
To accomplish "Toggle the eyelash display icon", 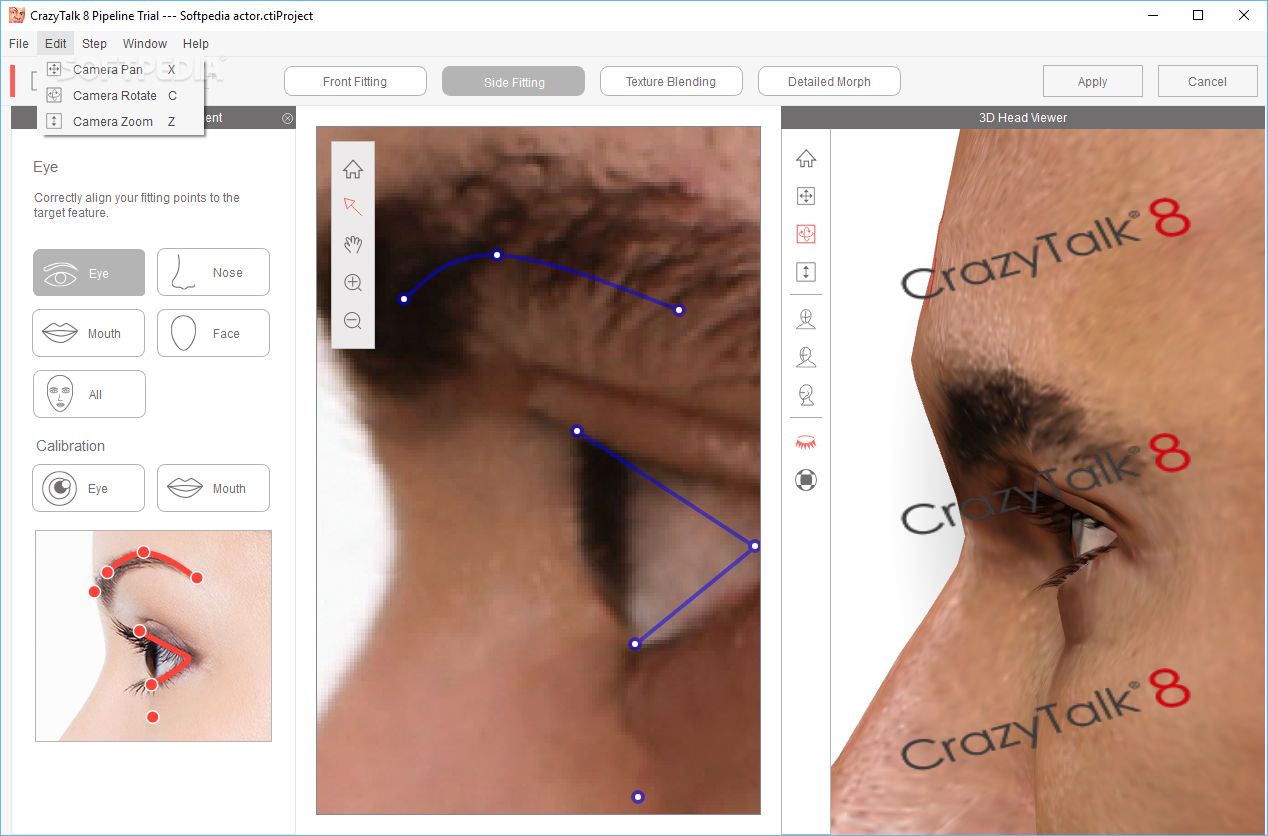I will coord(806,442).
